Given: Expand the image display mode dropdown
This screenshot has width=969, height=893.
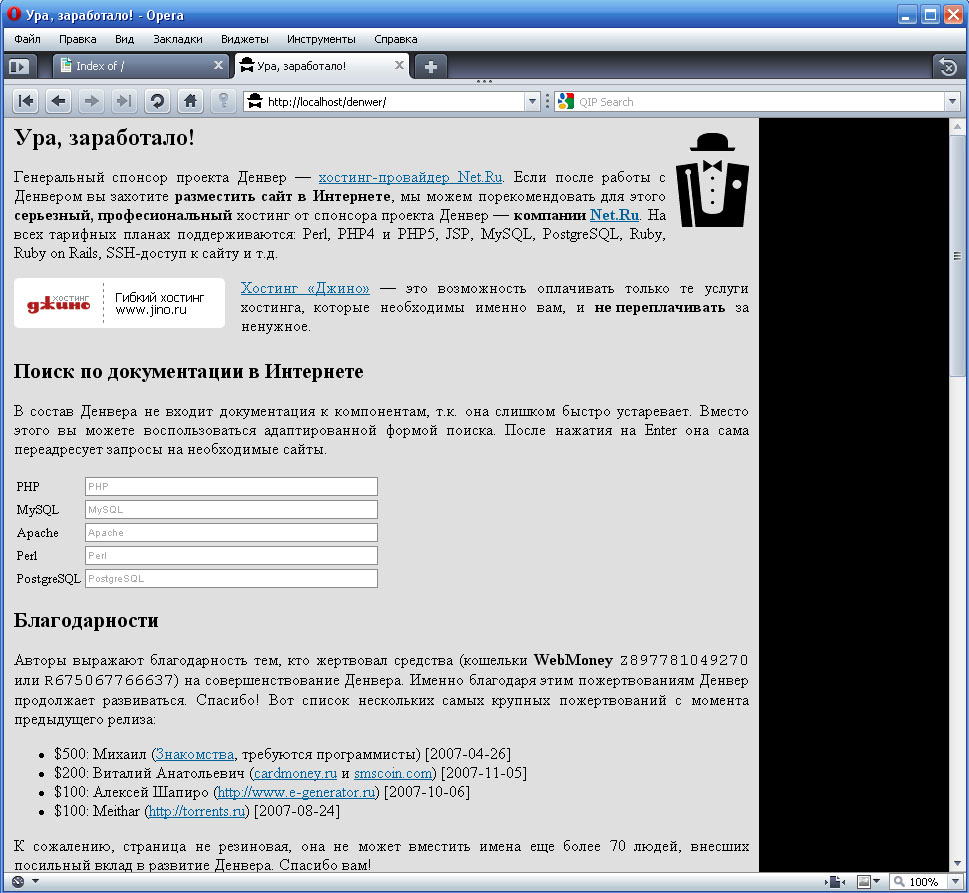Looking at the screenshot, I should 876,882.
